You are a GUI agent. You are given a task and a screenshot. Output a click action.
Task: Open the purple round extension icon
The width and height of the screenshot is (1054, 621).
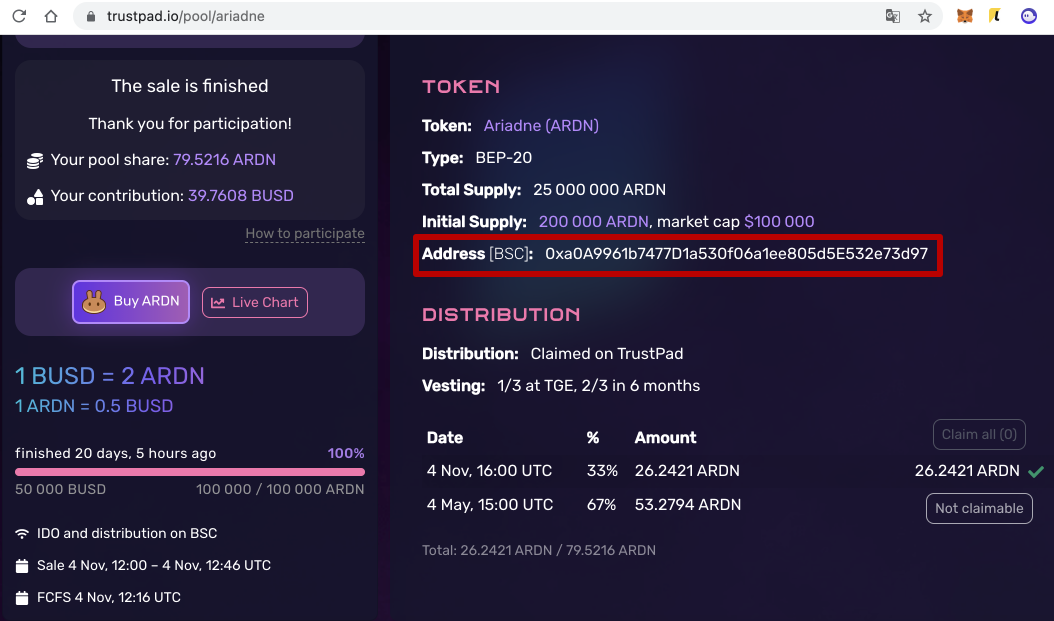(1028, 17)
